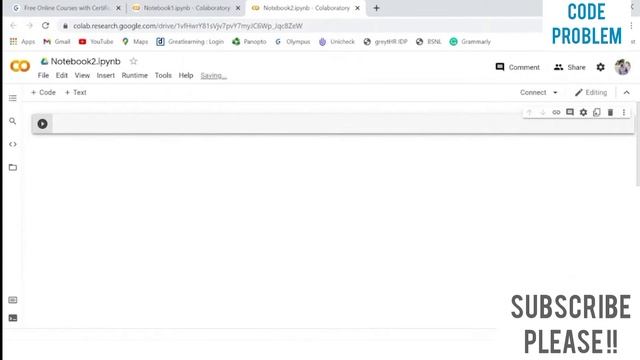Open the code snippets sidebar icon

tap(13, 144)
